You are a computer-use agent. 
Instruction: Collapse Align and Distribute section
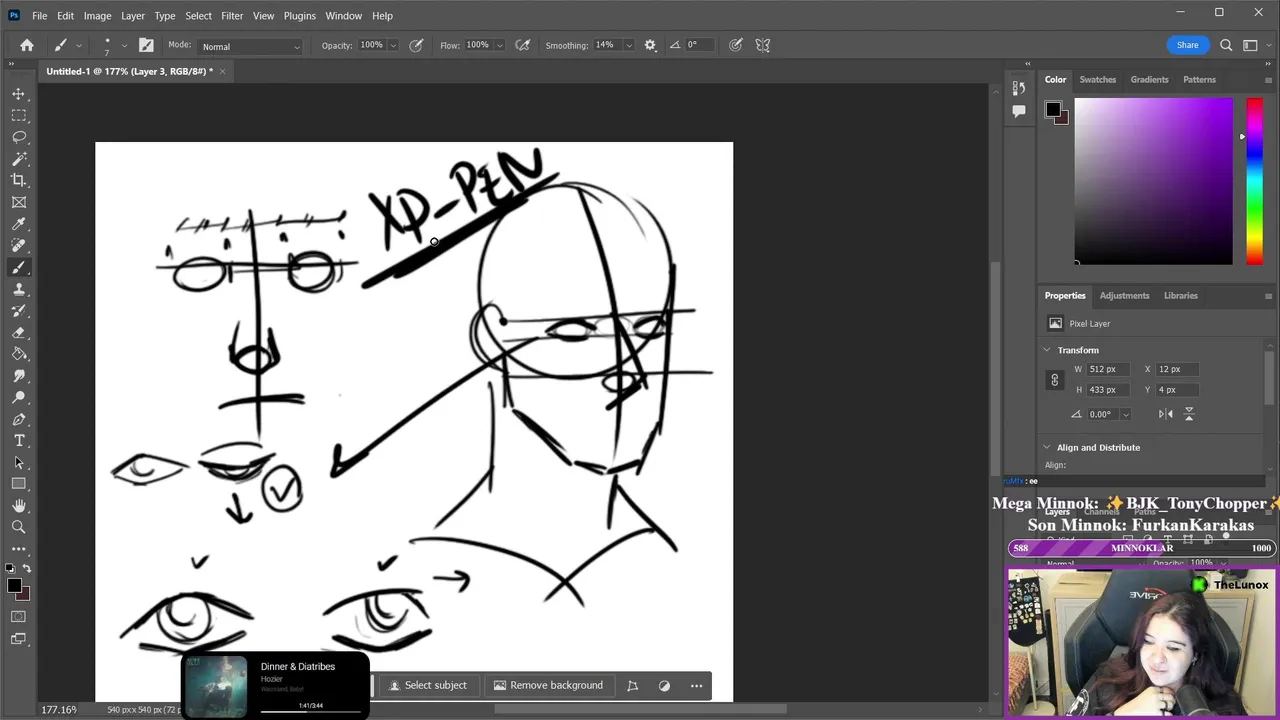1047,447
